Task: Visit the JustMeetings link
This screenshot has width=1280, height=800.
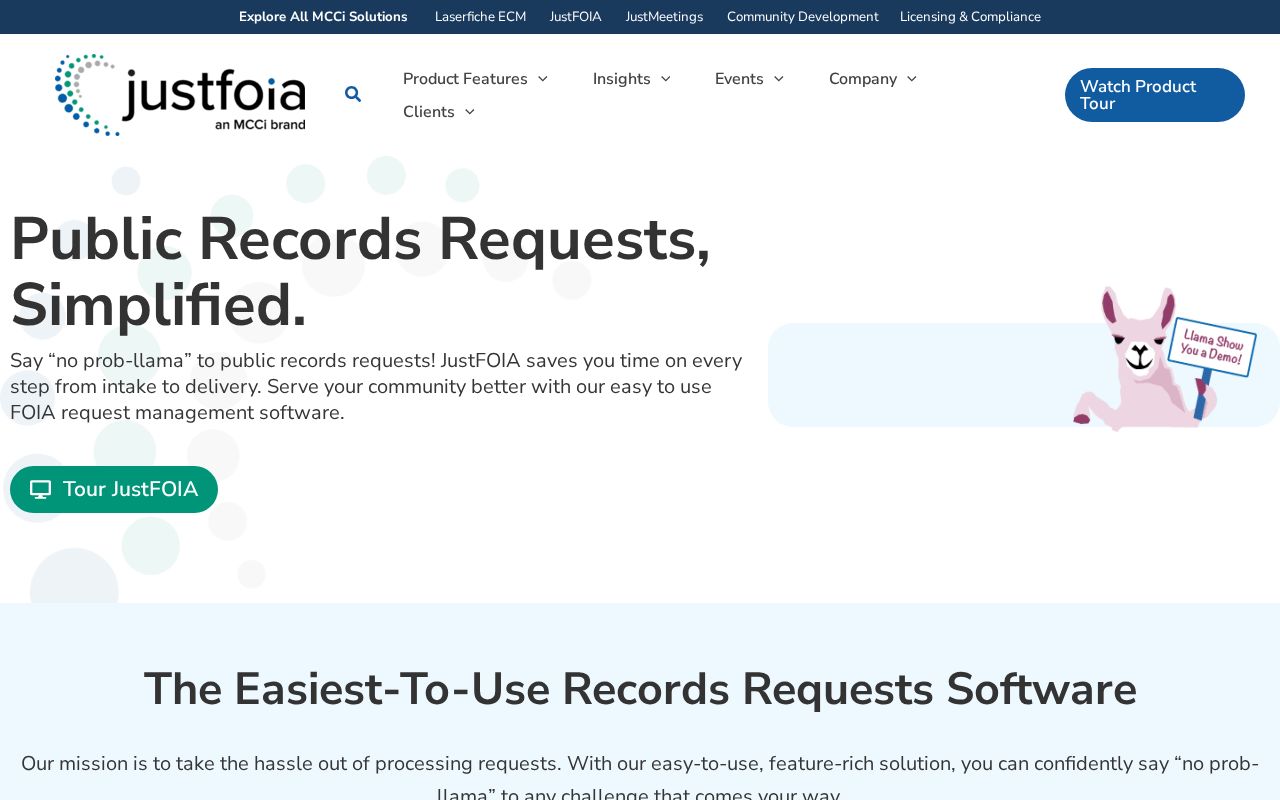Action: click(x=665, y=17)
